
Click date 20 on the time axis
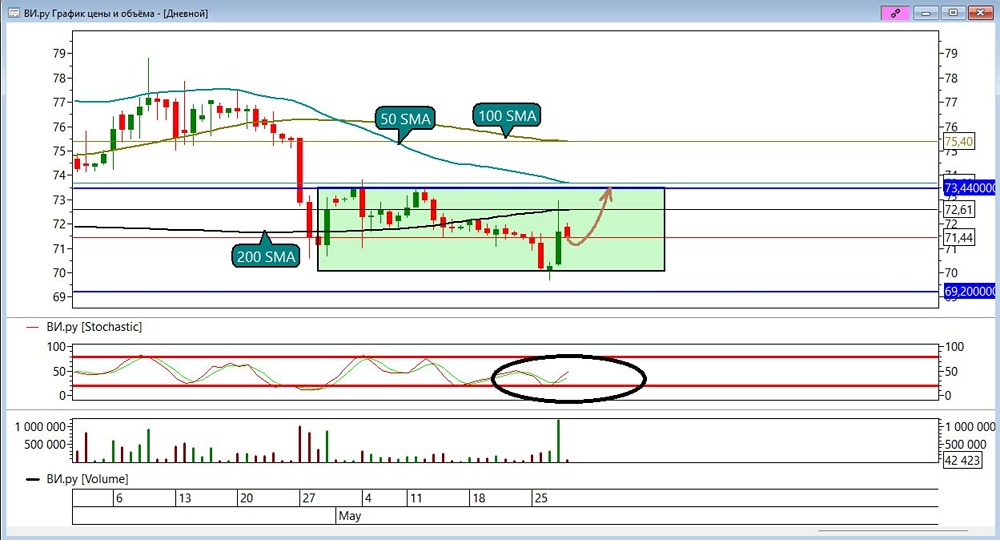(x=246, y=498)
